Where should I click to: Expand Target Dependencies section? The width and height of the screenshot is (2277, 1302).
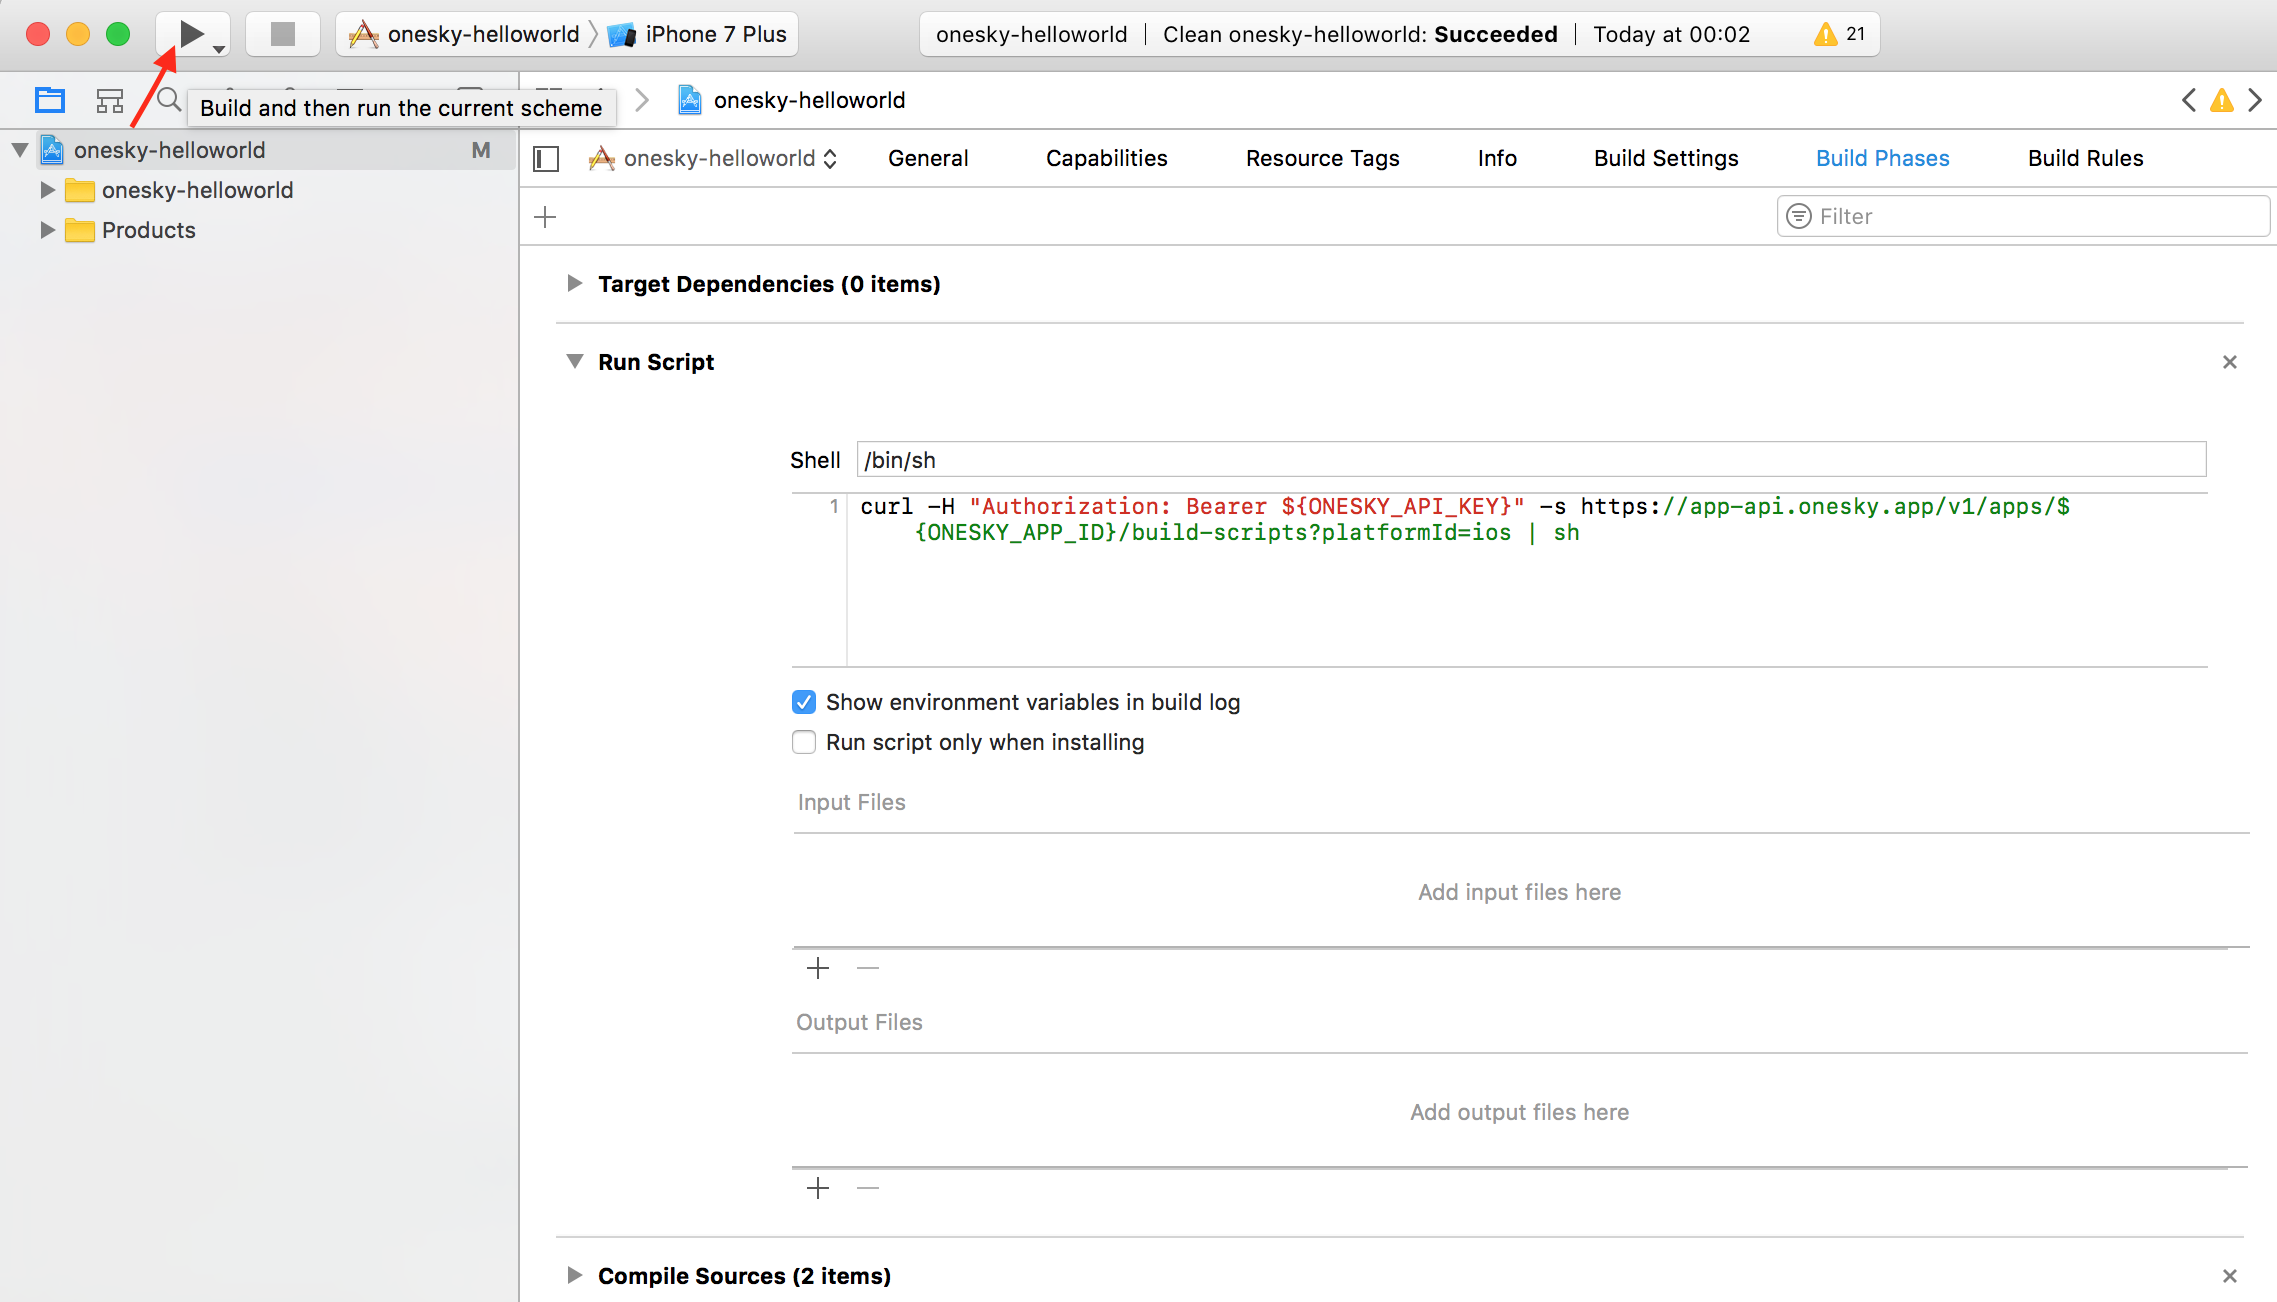(x=574, y=284)
